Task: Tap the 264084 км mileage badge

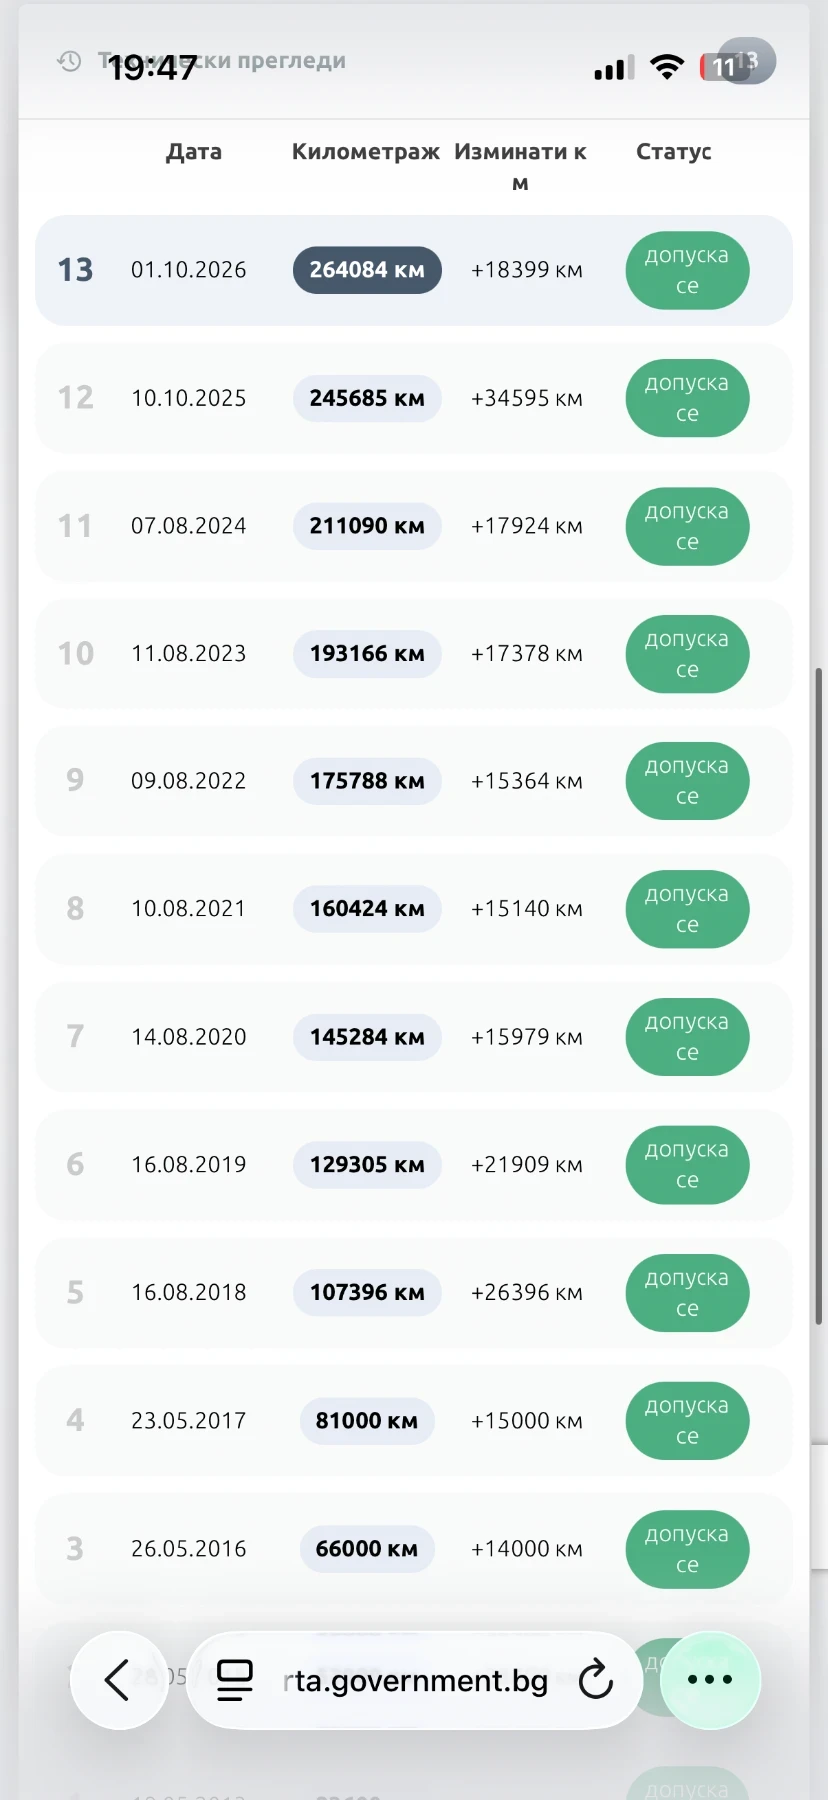Action: click(x=367, y=270)
